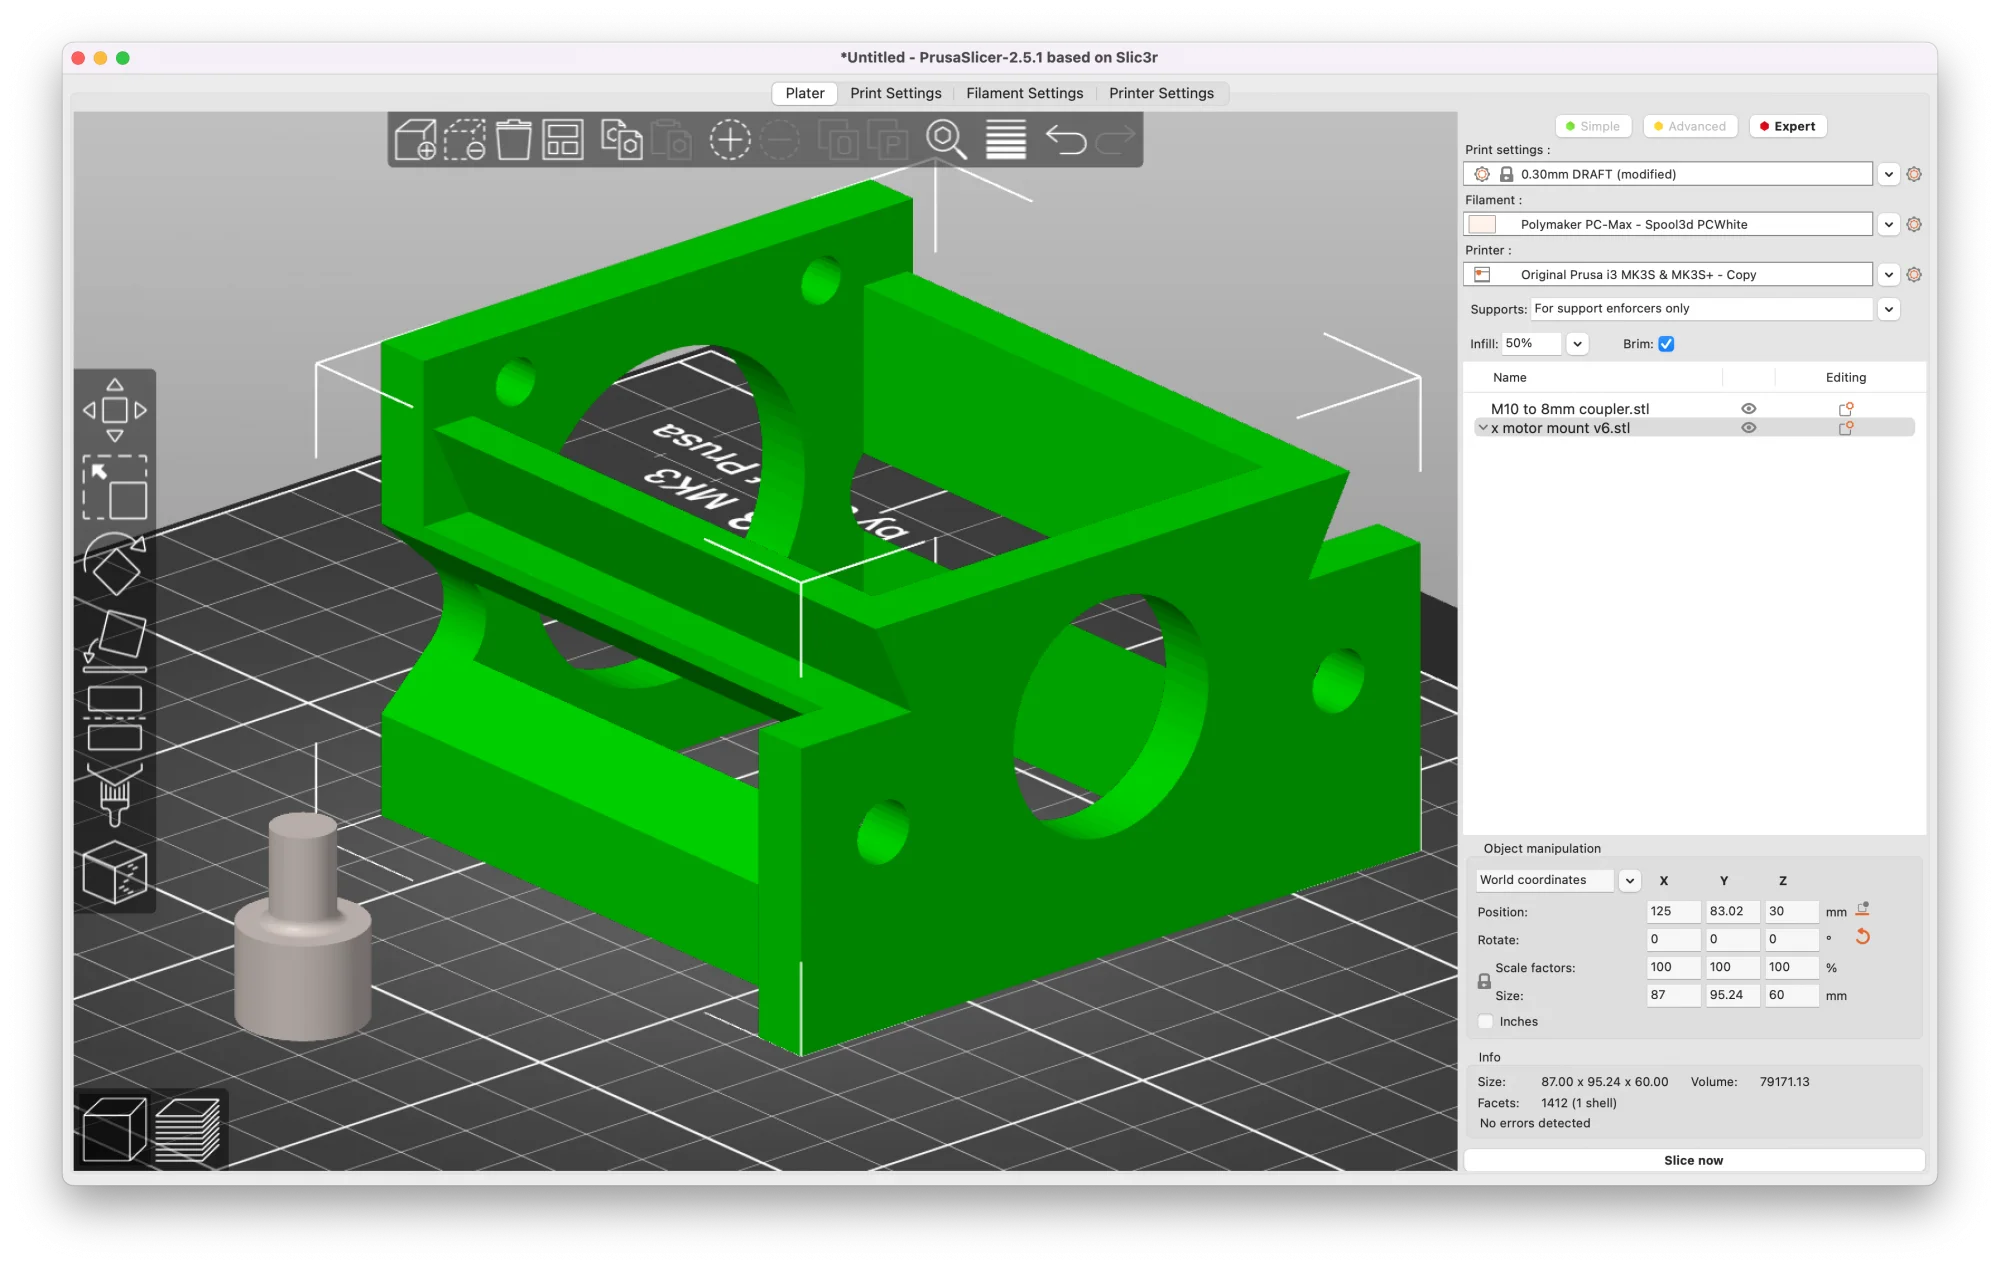Open the Supports dropdown
Image resolution: width=2000 pixels, height=1268 pixels.
(x=1888, y=309)
